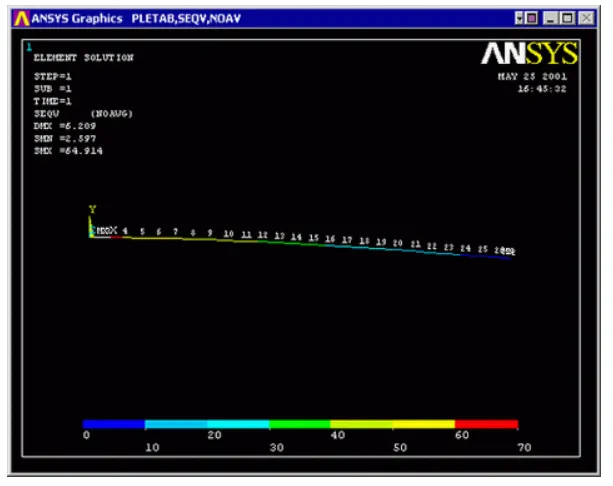Image resolution: width=613 pixels, height=486 pixels.
Task: Click the legend value 20
Action: click(x=214, y=435)
